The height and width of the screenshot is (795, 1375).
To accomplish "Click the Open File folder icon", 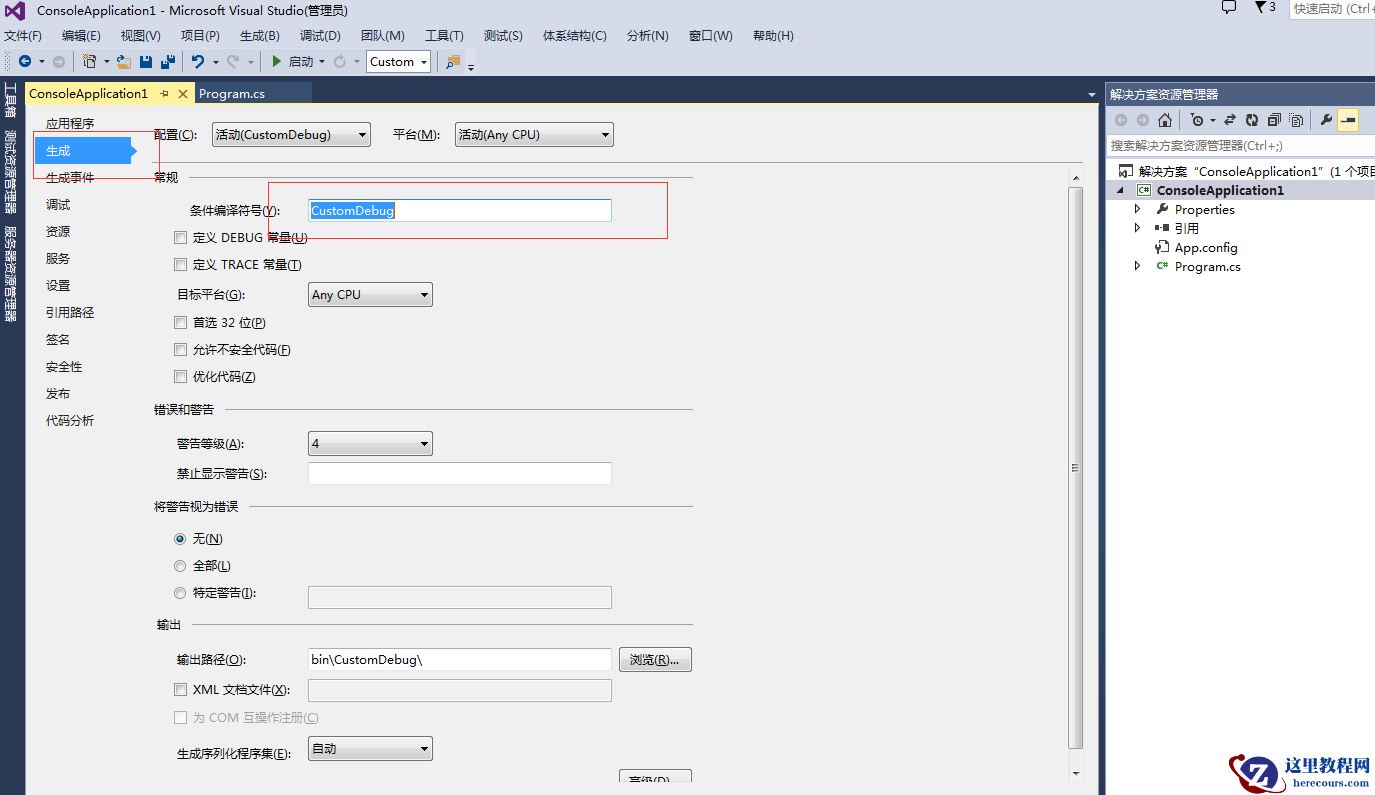I will click(124, 62).
